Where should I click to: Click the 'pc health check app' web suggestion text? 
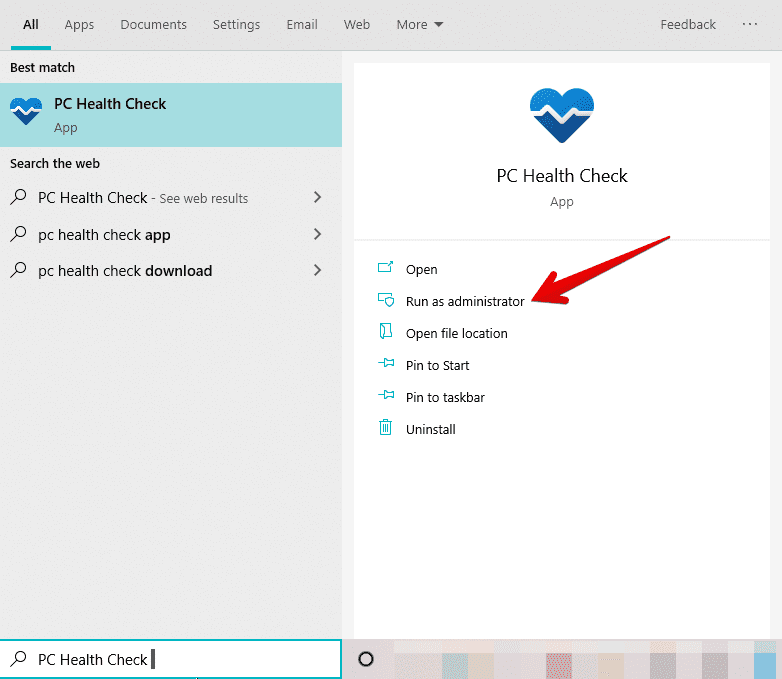[104, 234]
